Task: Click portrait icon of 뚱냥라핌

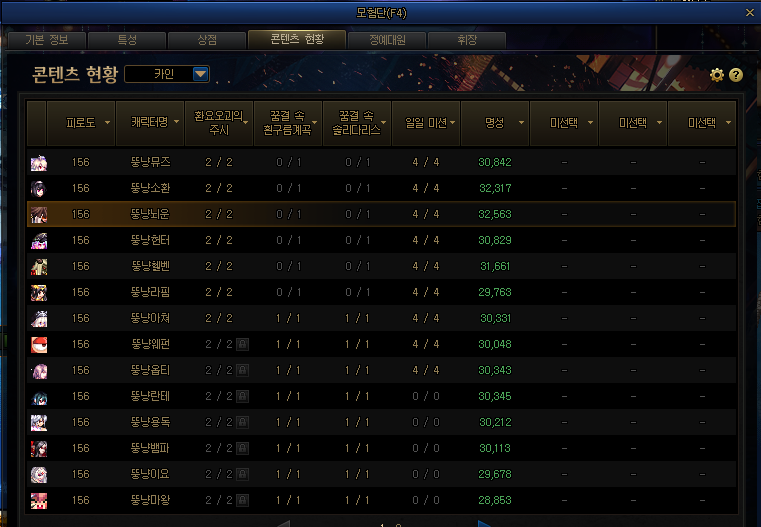Action: point(39,292)
